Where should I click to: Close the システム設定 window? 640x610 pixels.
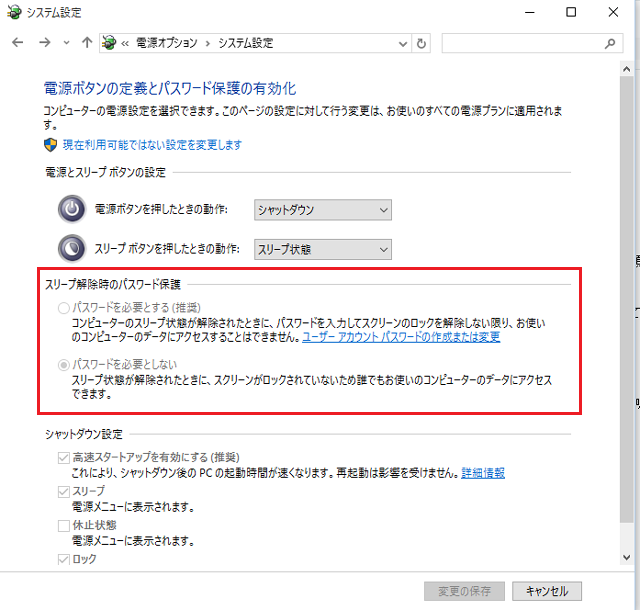pos(613,12)
